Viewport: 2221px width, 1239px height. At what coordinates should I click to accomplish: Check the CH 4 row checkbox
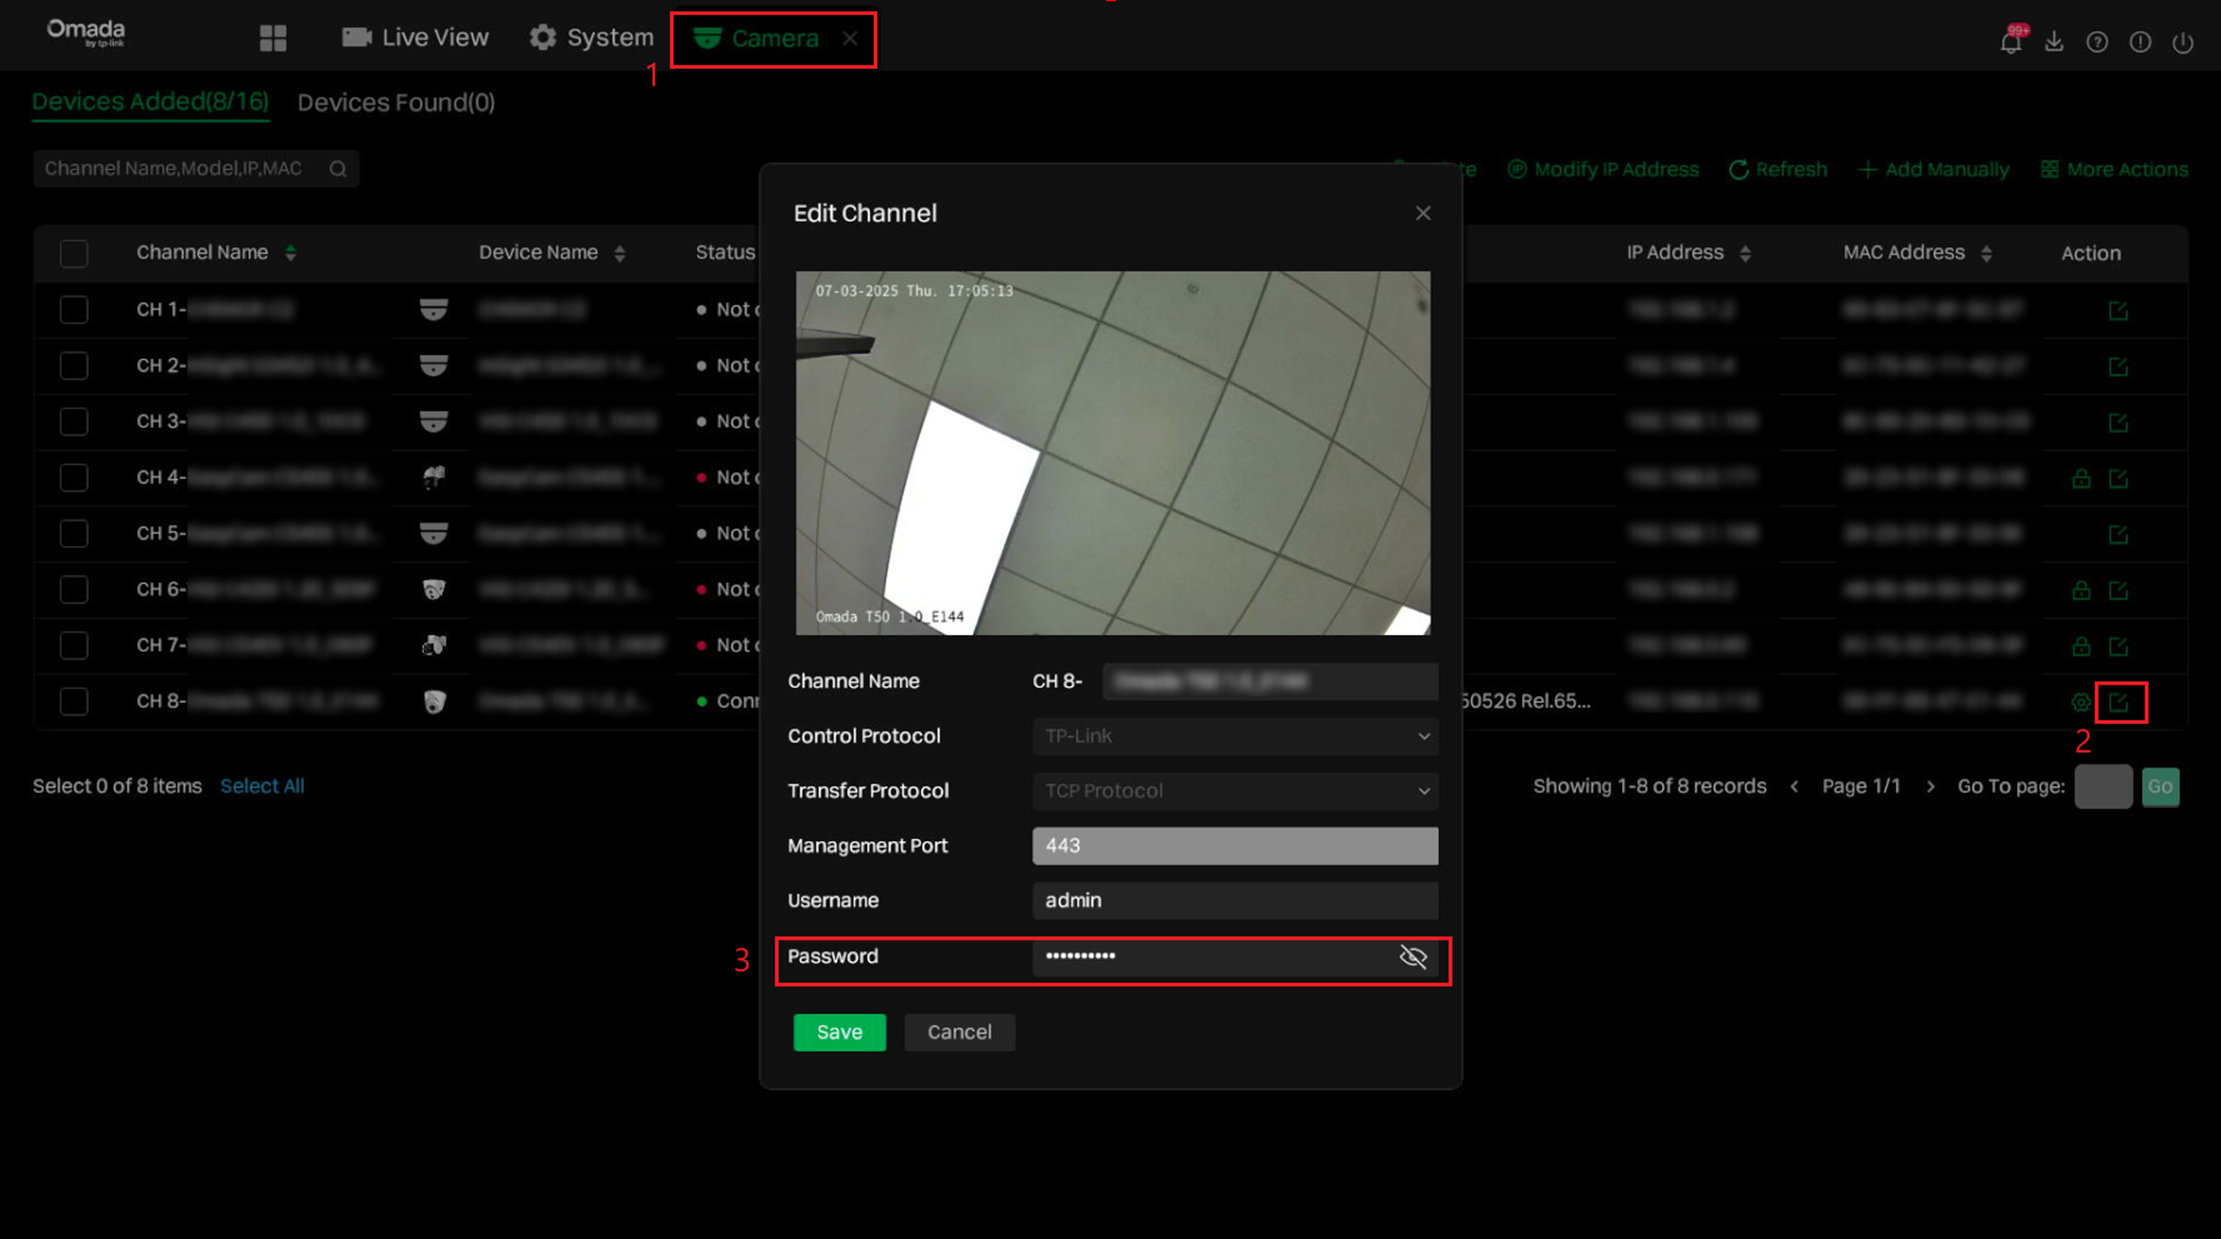click(74, 478)
